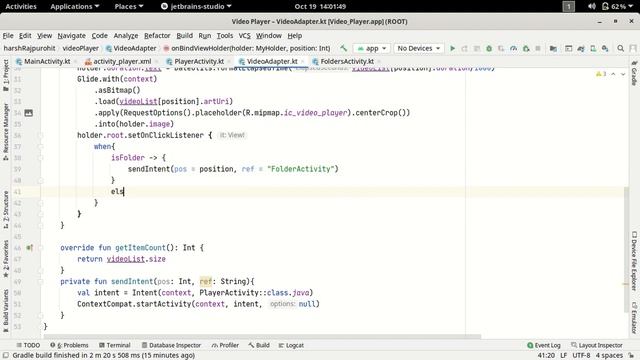Click the Stop square icon in toolbar
The width and height of the screenshot is (640, 360).
tap(538, 48)
